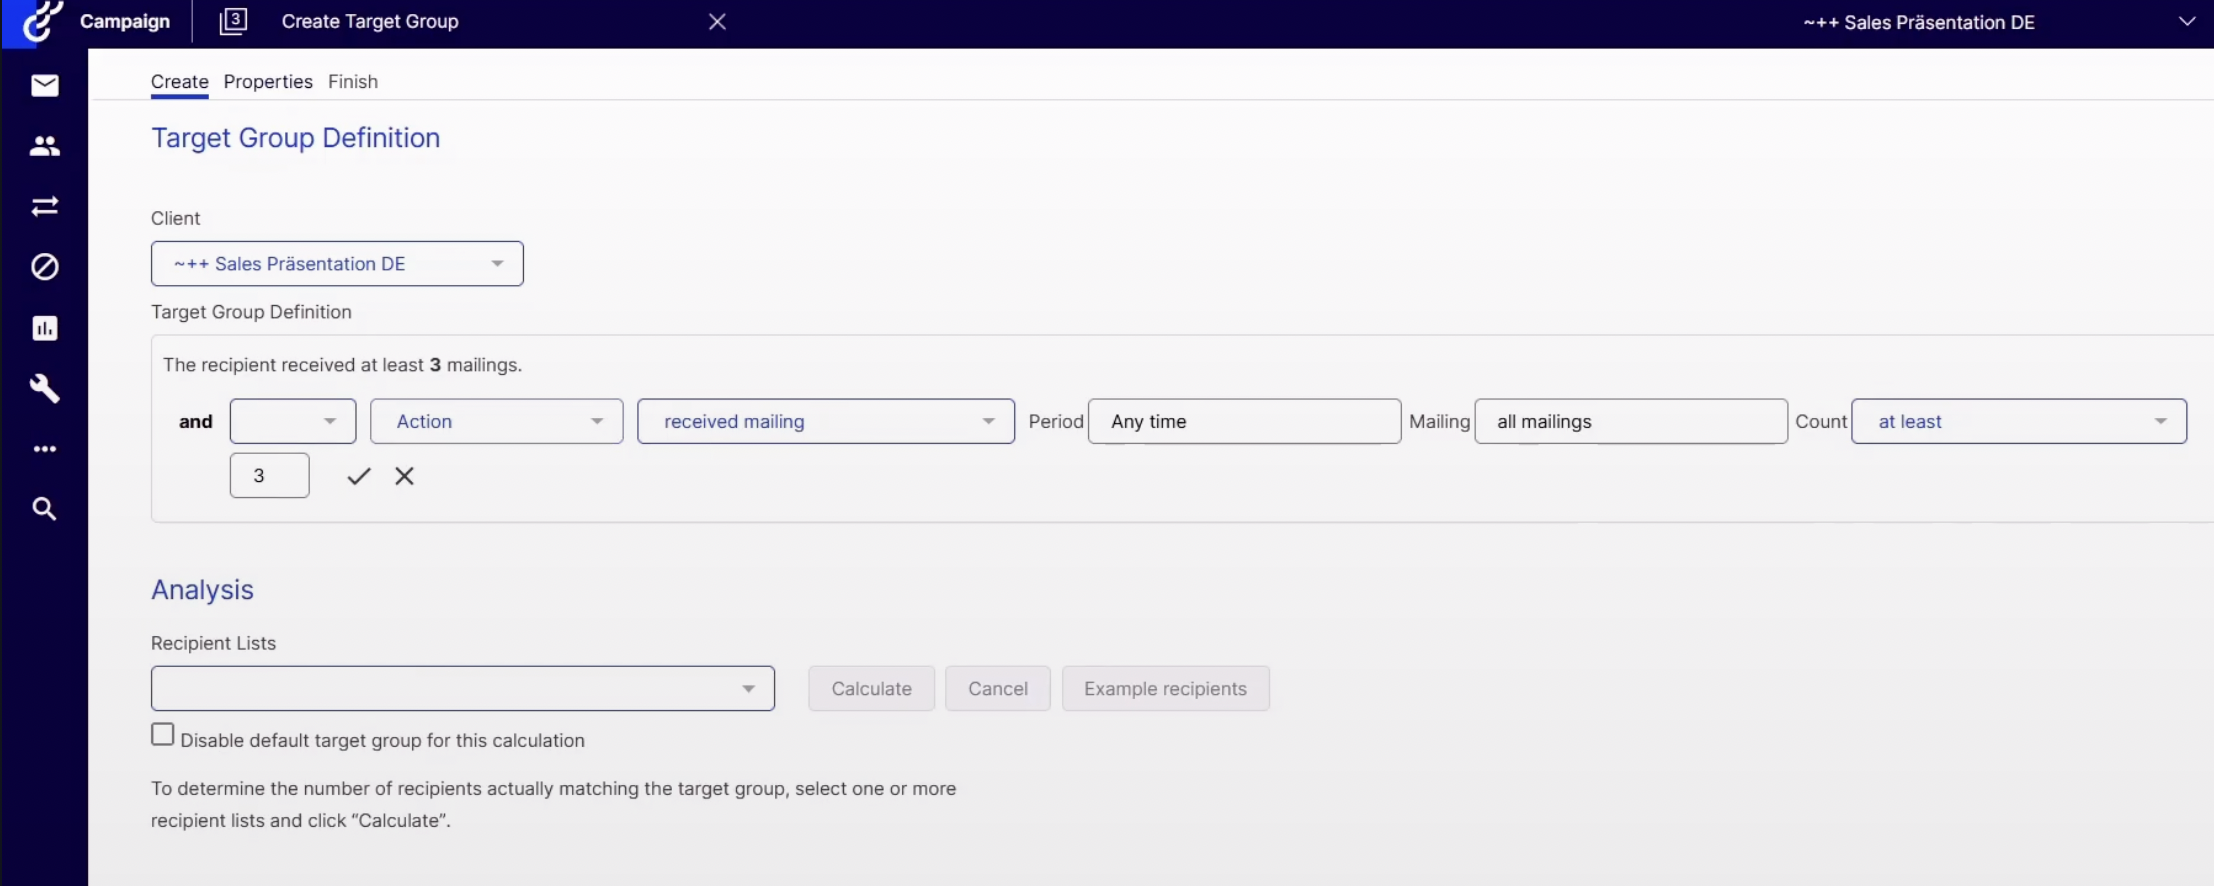Image resolution: width=2214 pixels, height=886 pixels.
Task: Open the Action type dropdown
Action: (x=497, y=421)
